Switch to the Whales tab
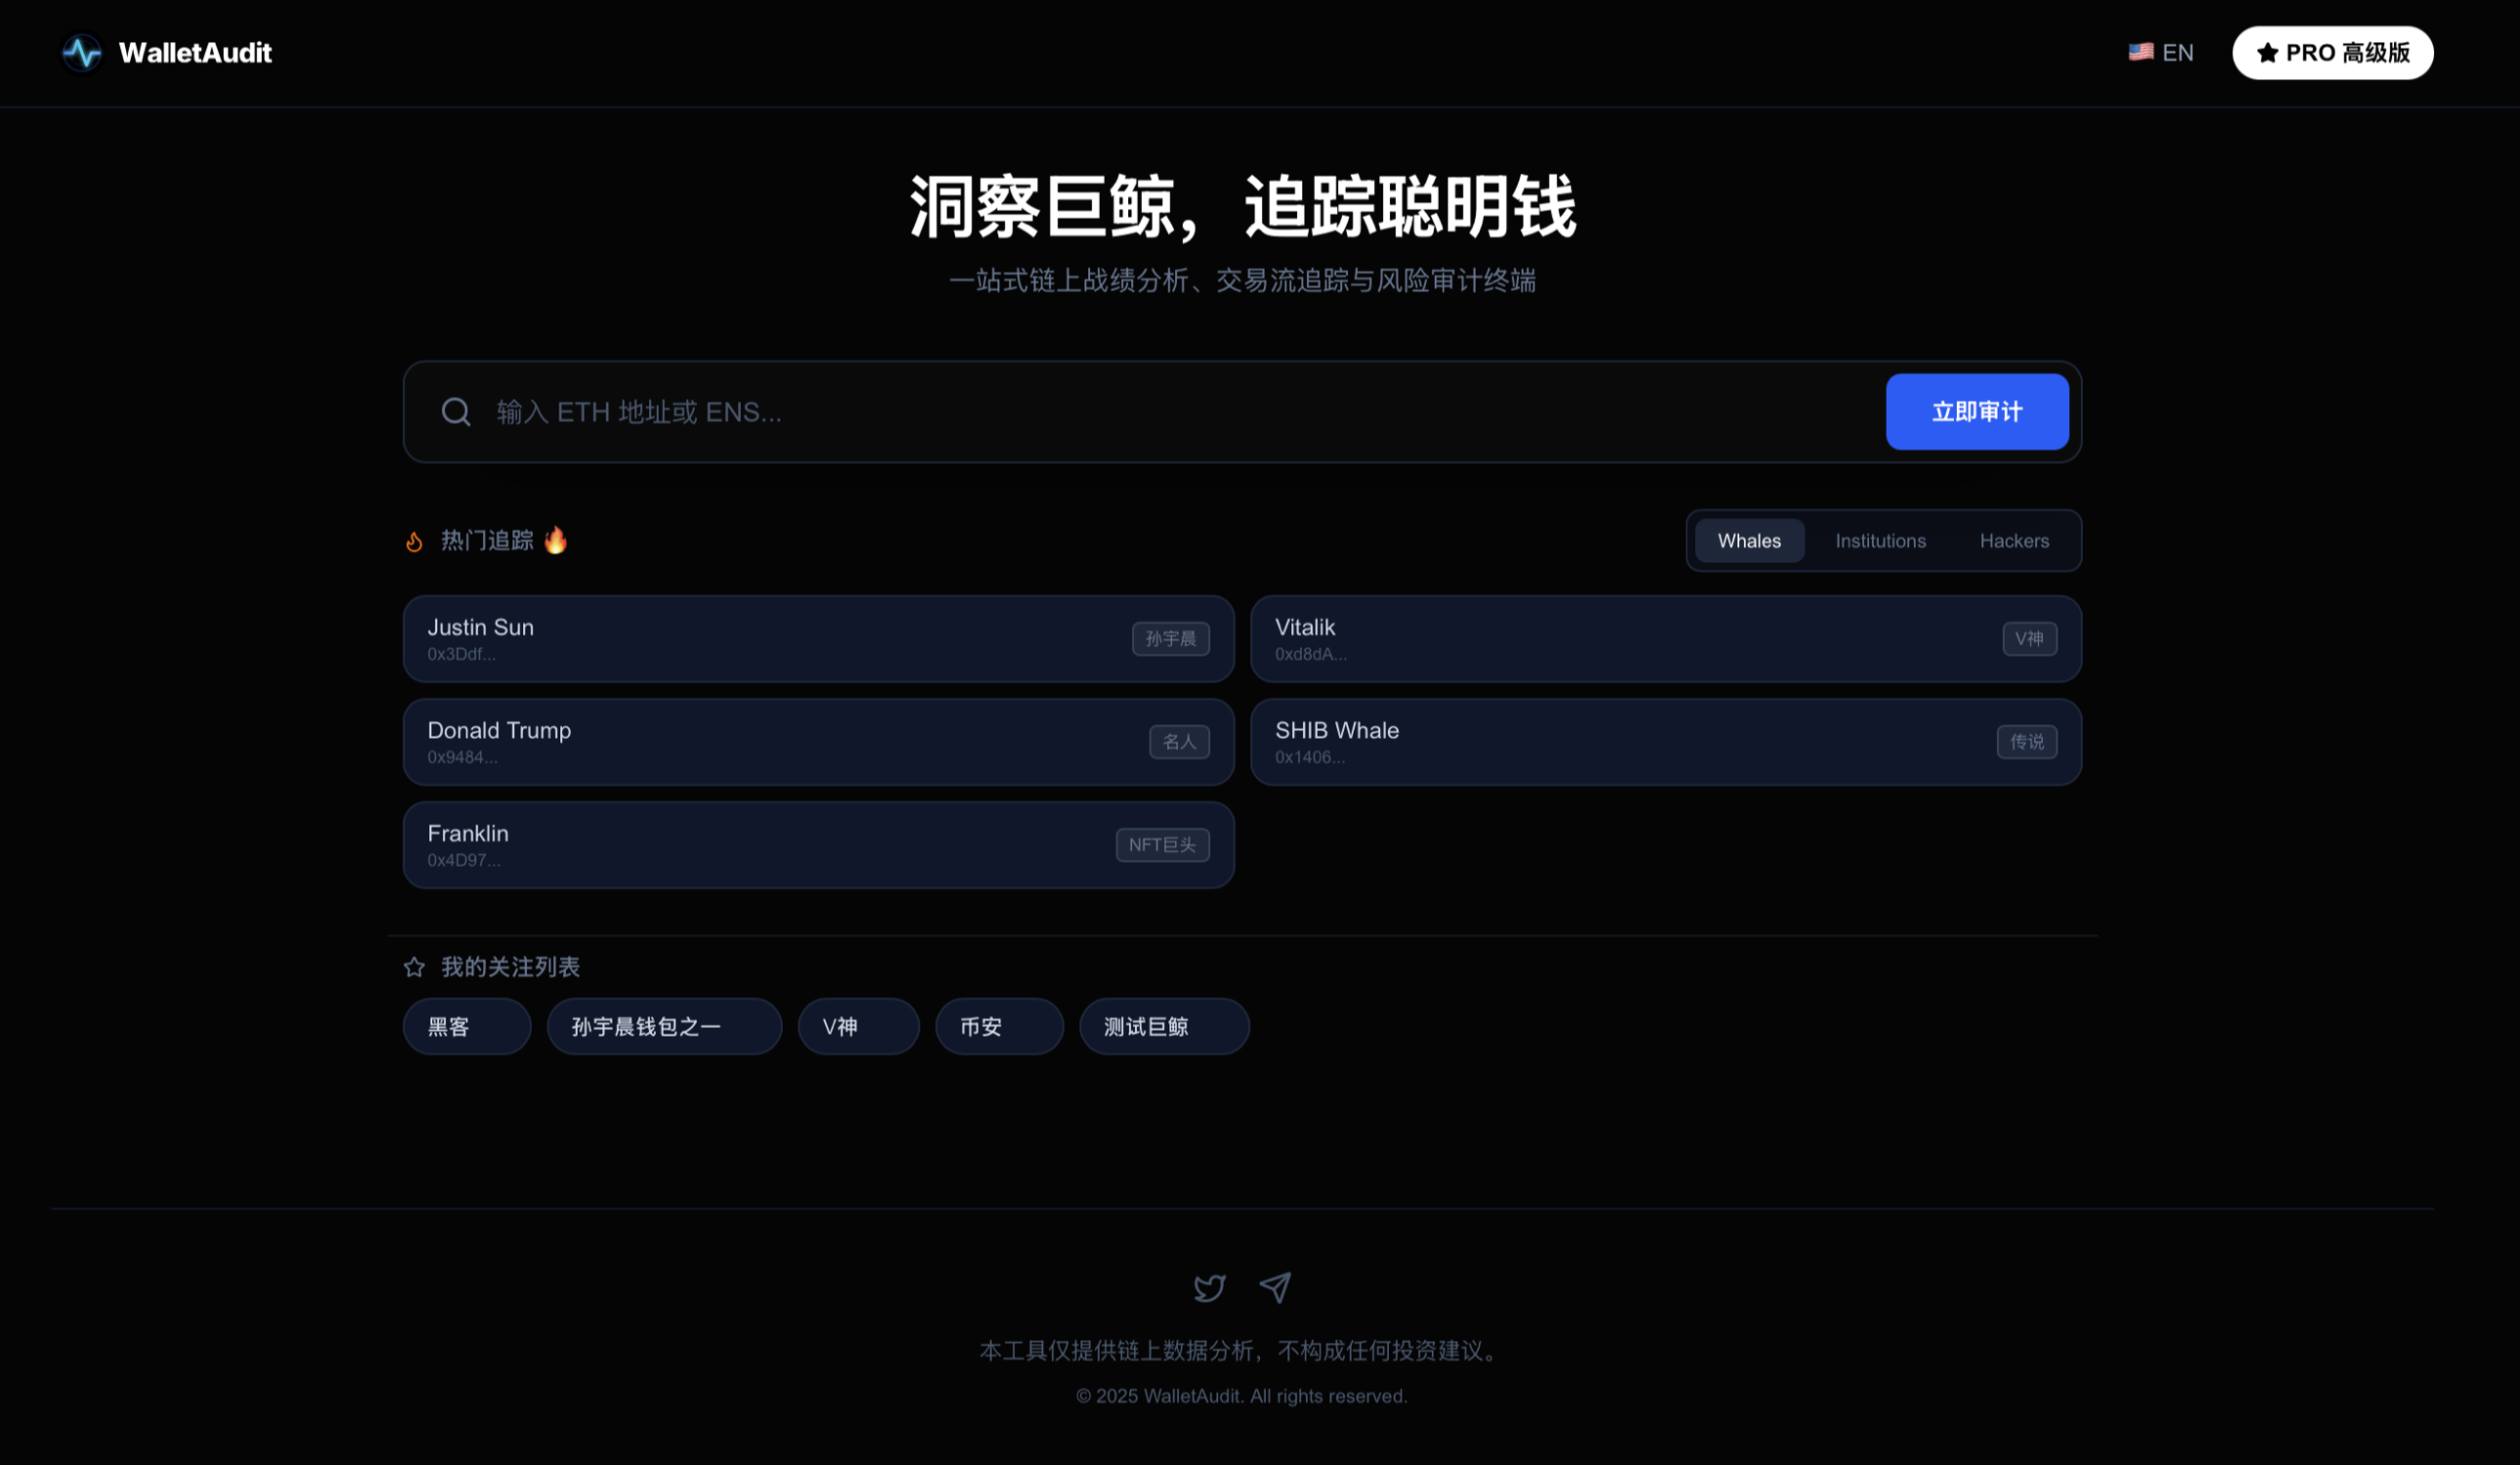This screenshot has height=1465, width=2520. coord(1748,541)
